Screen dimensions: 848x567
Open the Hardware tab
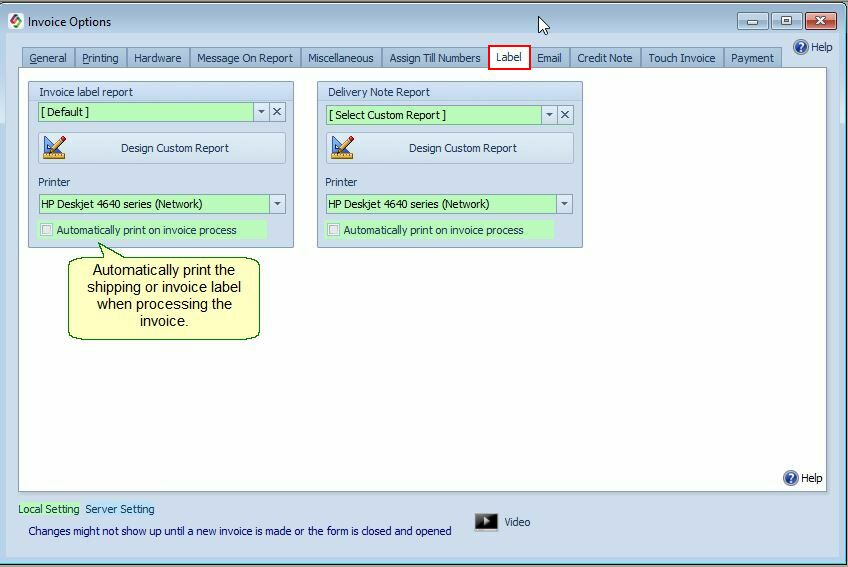click(x=157, y=58)
